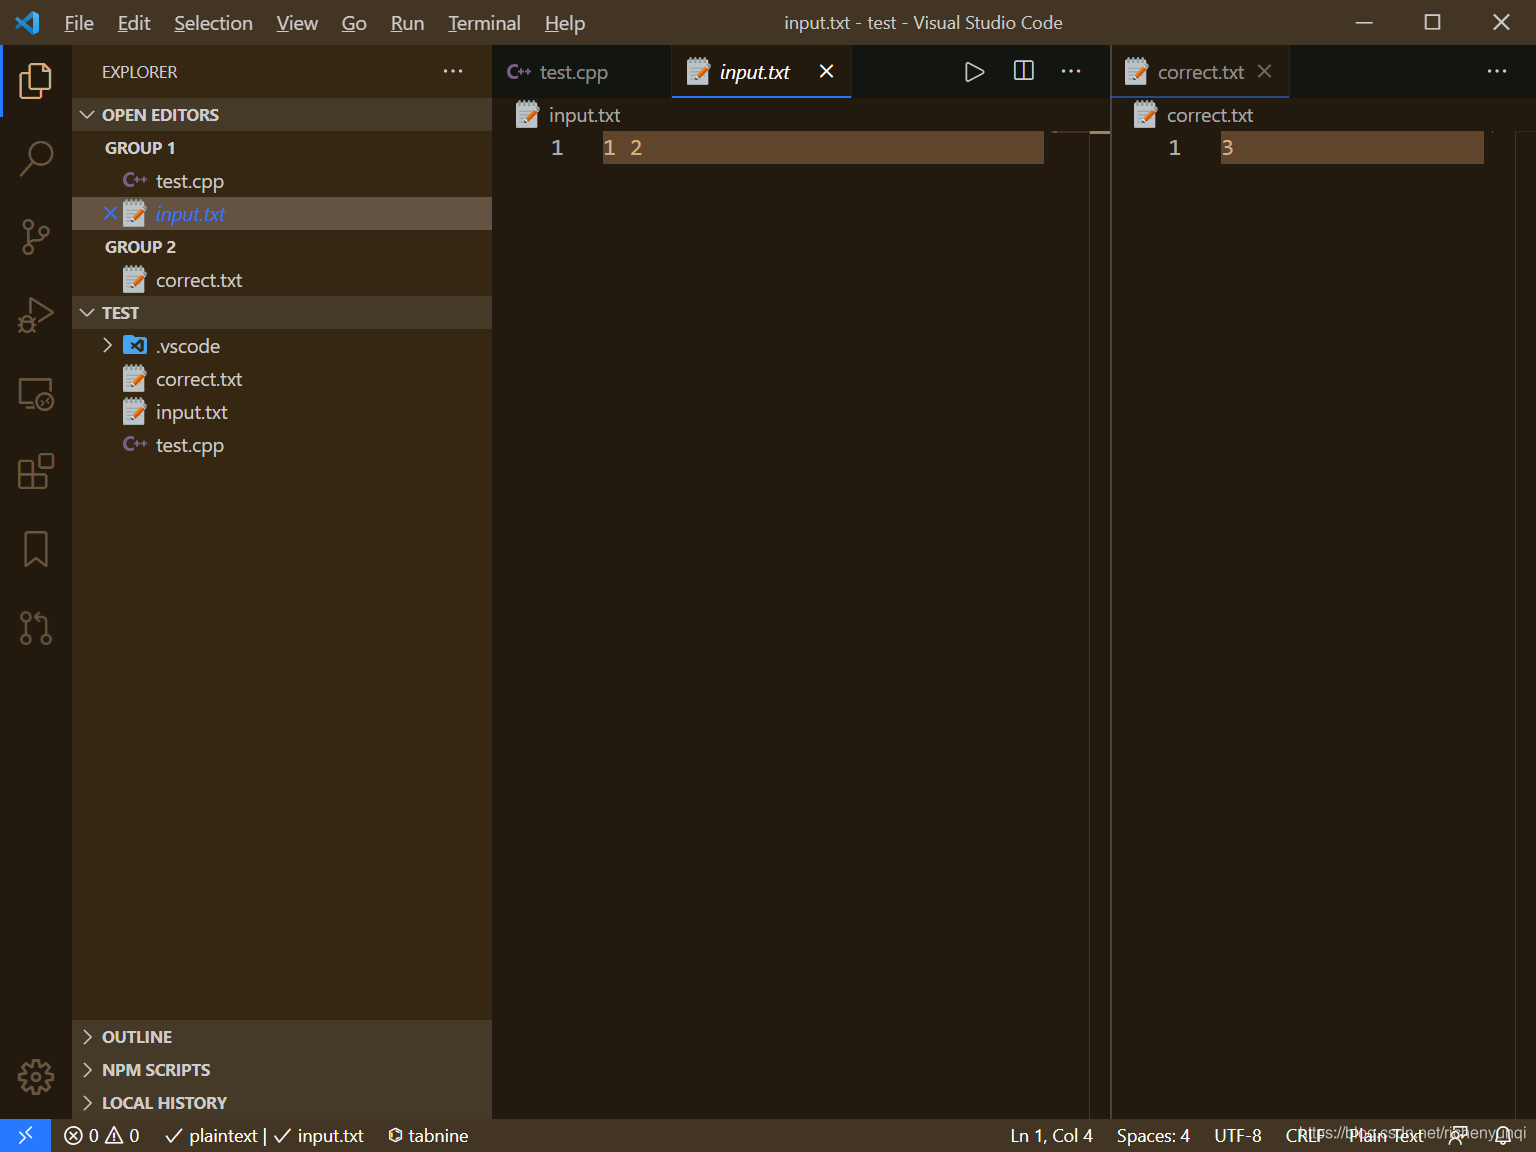Image resolution: width=1536 pixels, height=1152 pixels.
Task: Open the View menu
Action: click(x=297, y=23)
